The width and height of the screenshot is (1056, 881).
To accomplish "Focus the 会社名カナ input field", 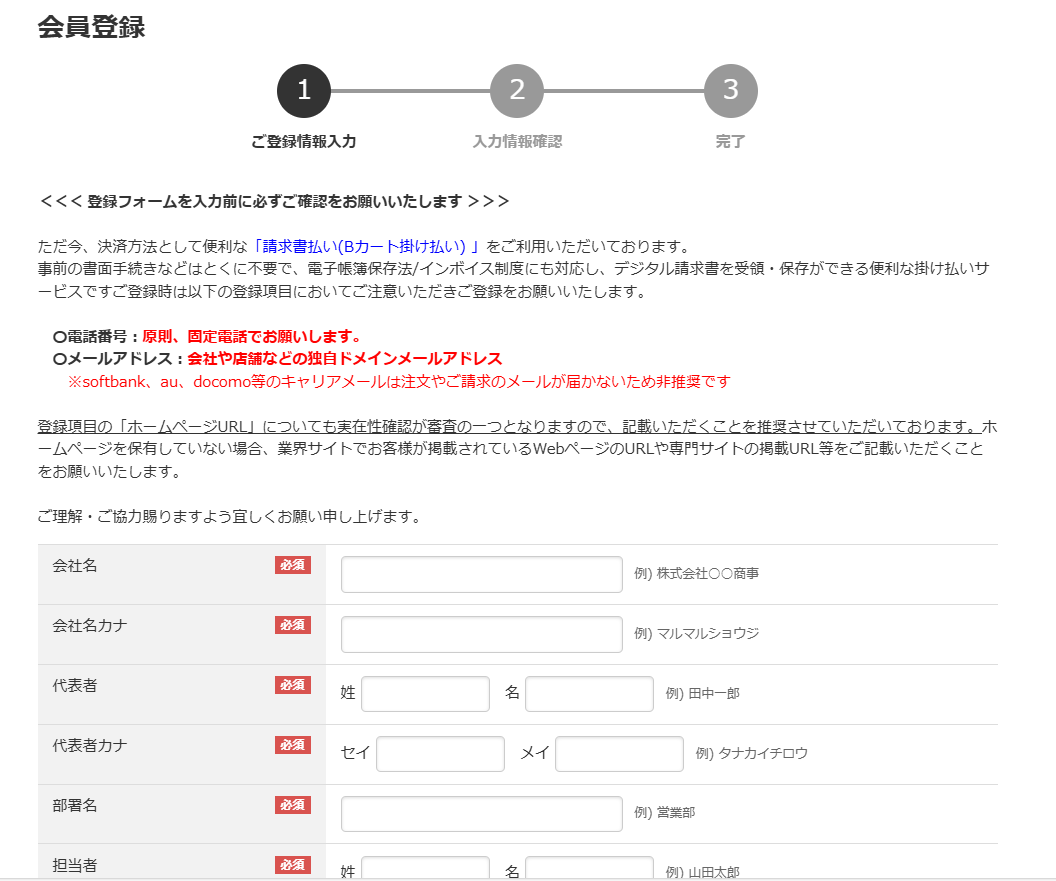I will click(x=482, y=634).
